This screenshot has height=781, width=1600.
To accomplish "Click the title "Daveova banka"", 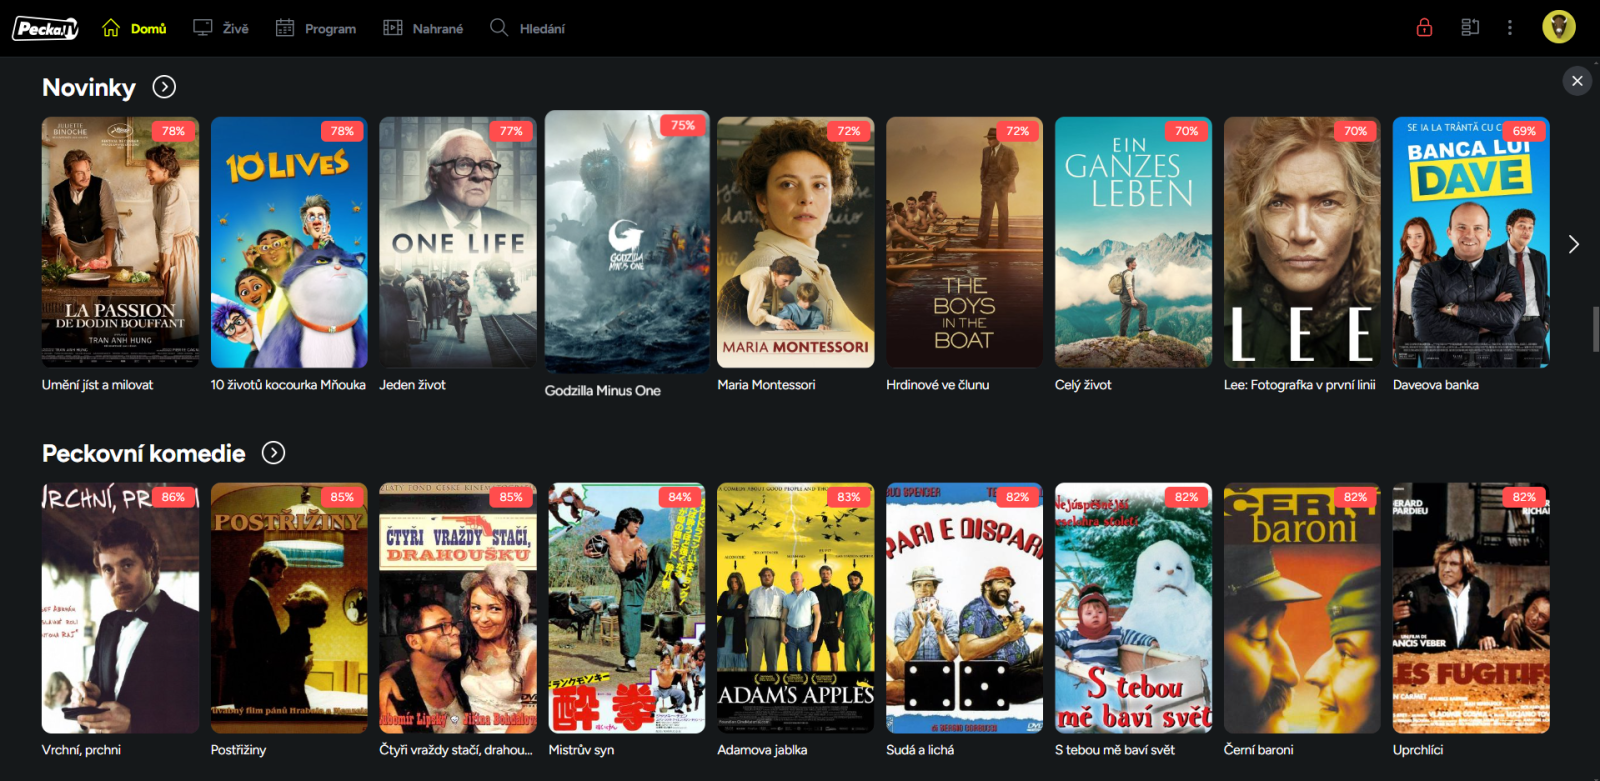I will pyautogui.click(x=1436, y=385).
